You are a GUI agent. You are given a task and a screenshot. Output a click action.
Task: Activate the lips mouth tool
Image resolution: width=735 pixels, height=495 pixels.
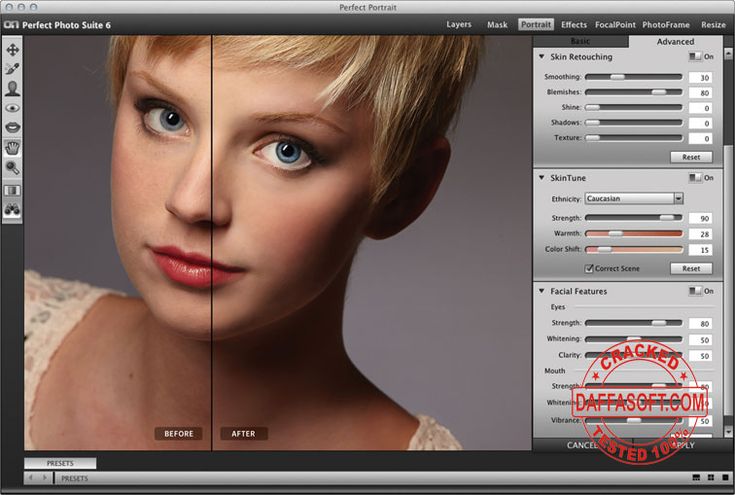point(13,128)
